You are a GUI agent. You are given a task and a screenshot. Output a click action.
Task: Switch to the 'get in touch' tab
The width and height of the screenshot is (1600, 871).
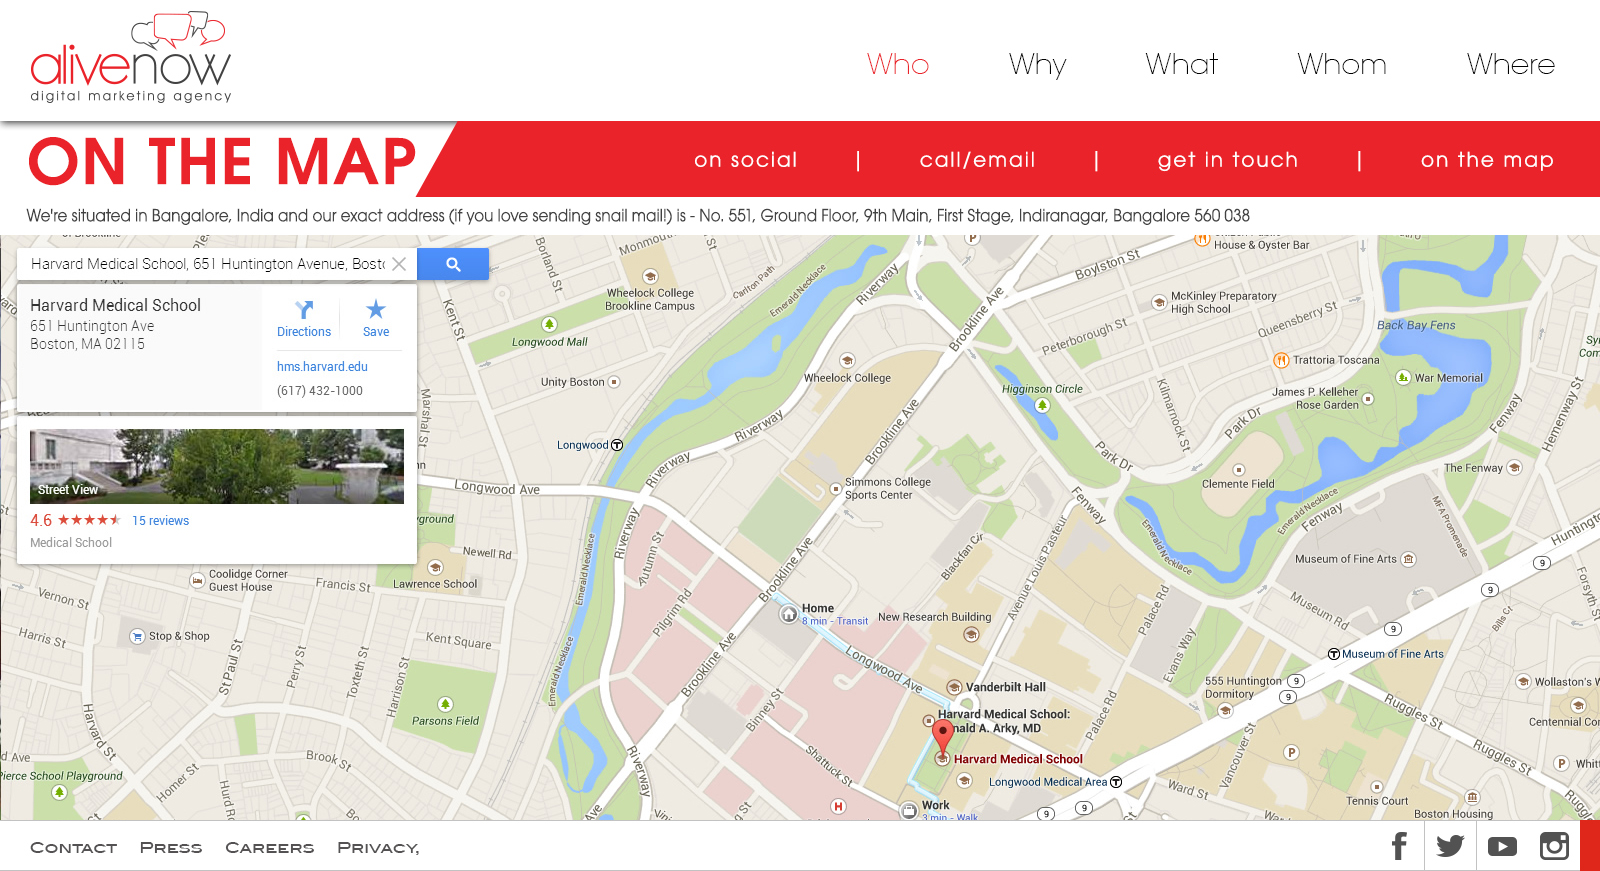click(x=1228, y=160)
